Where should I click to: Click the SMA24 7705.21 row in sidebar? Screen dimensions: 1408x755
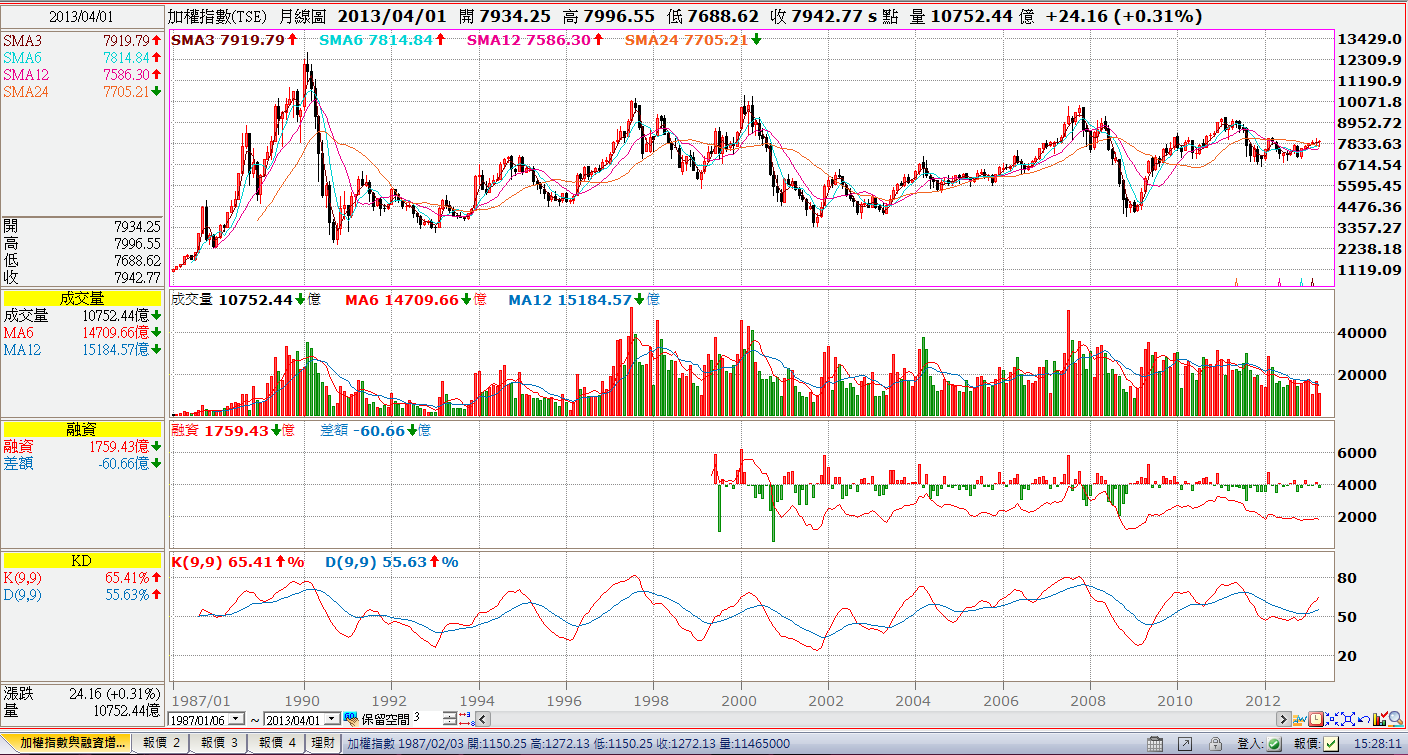[x=82, y=92]
